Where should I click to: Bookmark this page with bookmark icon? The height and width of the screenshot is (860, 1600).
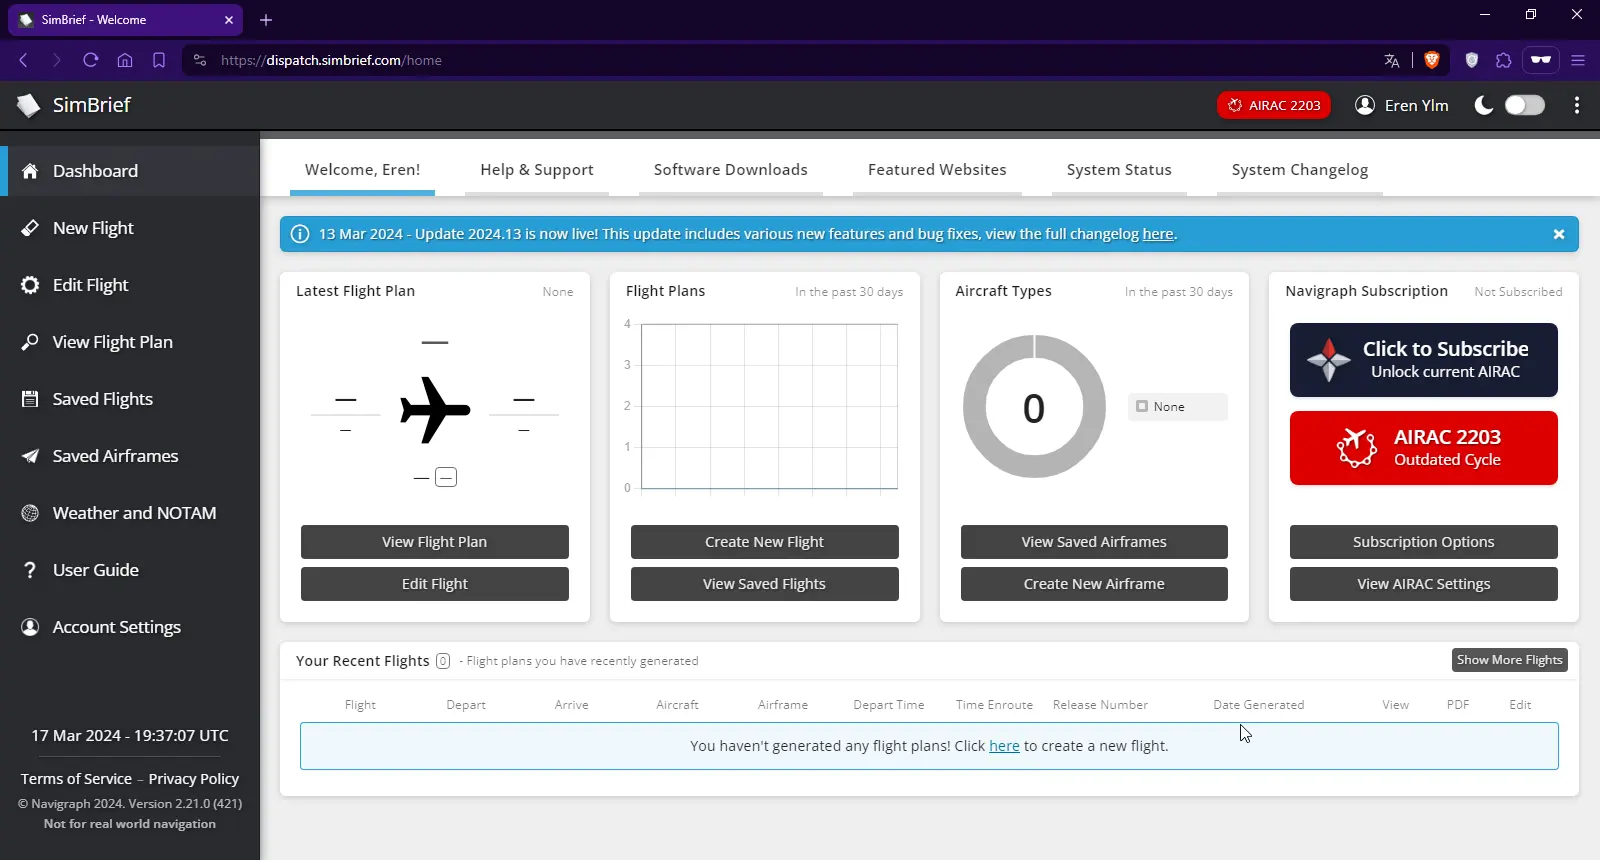[159, 60]
